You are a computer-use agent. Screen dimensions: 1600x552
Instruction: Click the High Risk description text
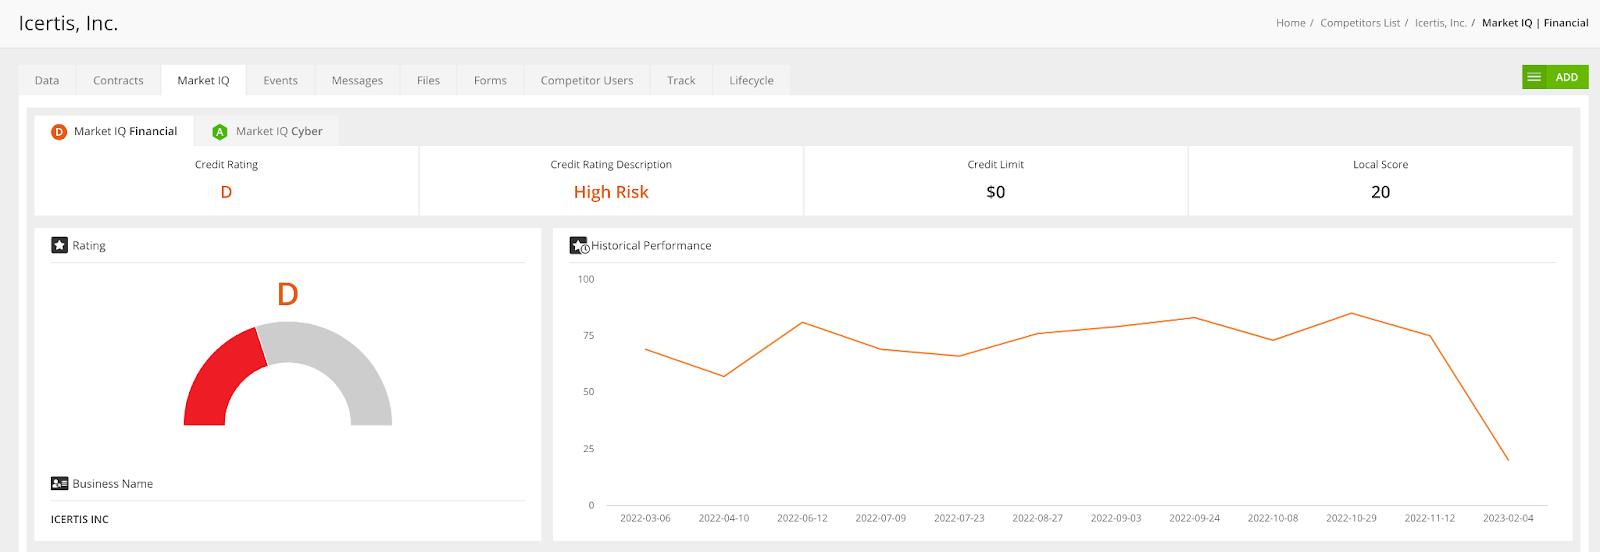coord(611,192)
